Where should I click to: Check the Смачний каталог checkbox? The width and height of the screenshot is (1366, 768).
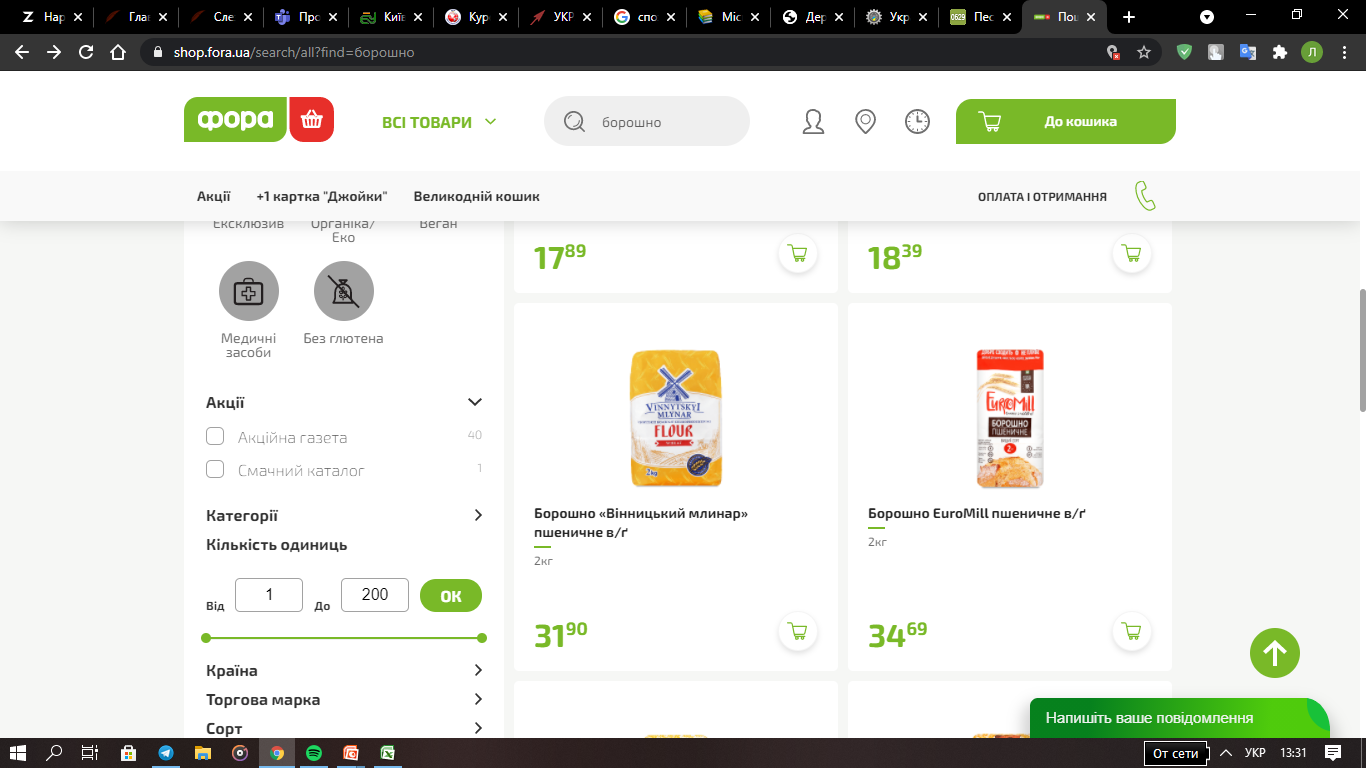click(x=215, y=469)
